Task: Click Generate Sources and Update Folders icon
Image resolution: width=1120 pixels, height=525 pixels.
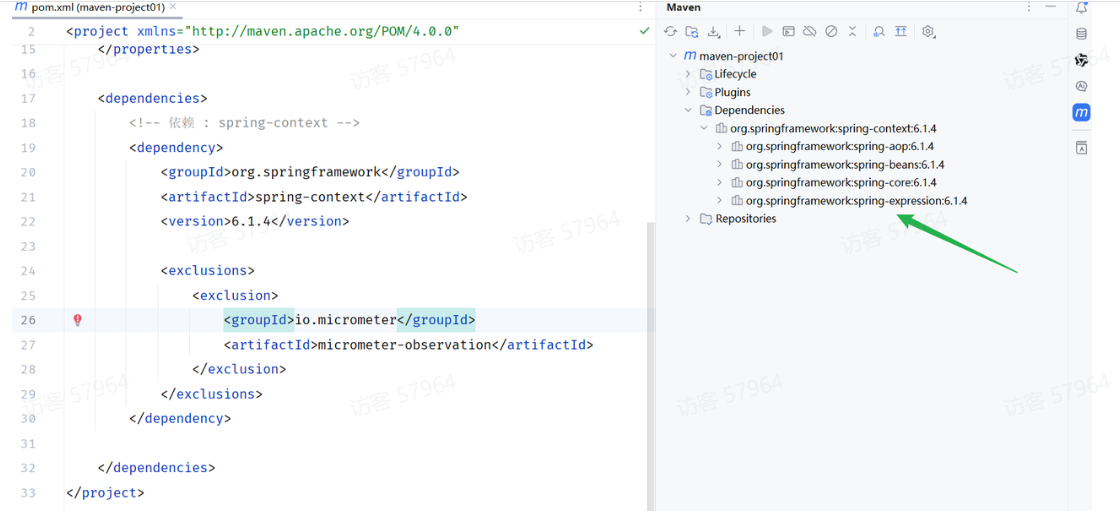Action: 691,31
